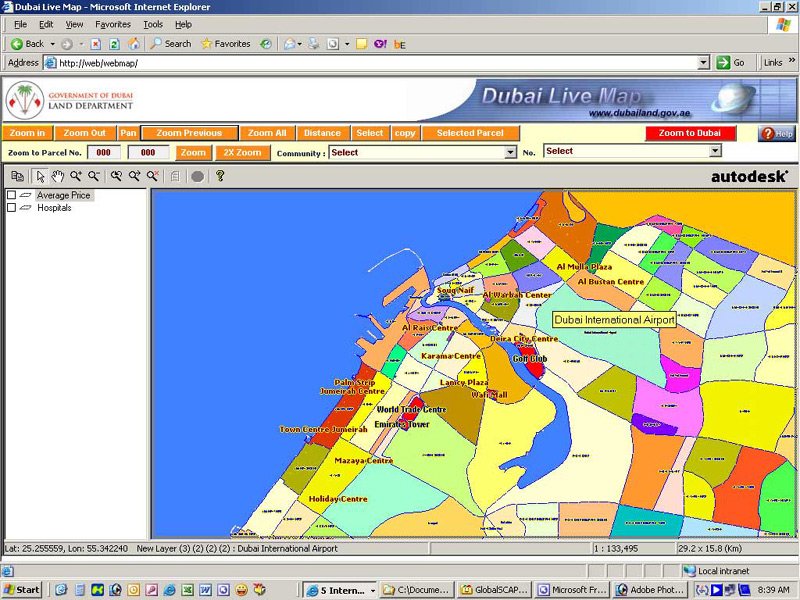Click the orange Select button
Screen dimensions: 800x600
(x=370, y=133)
